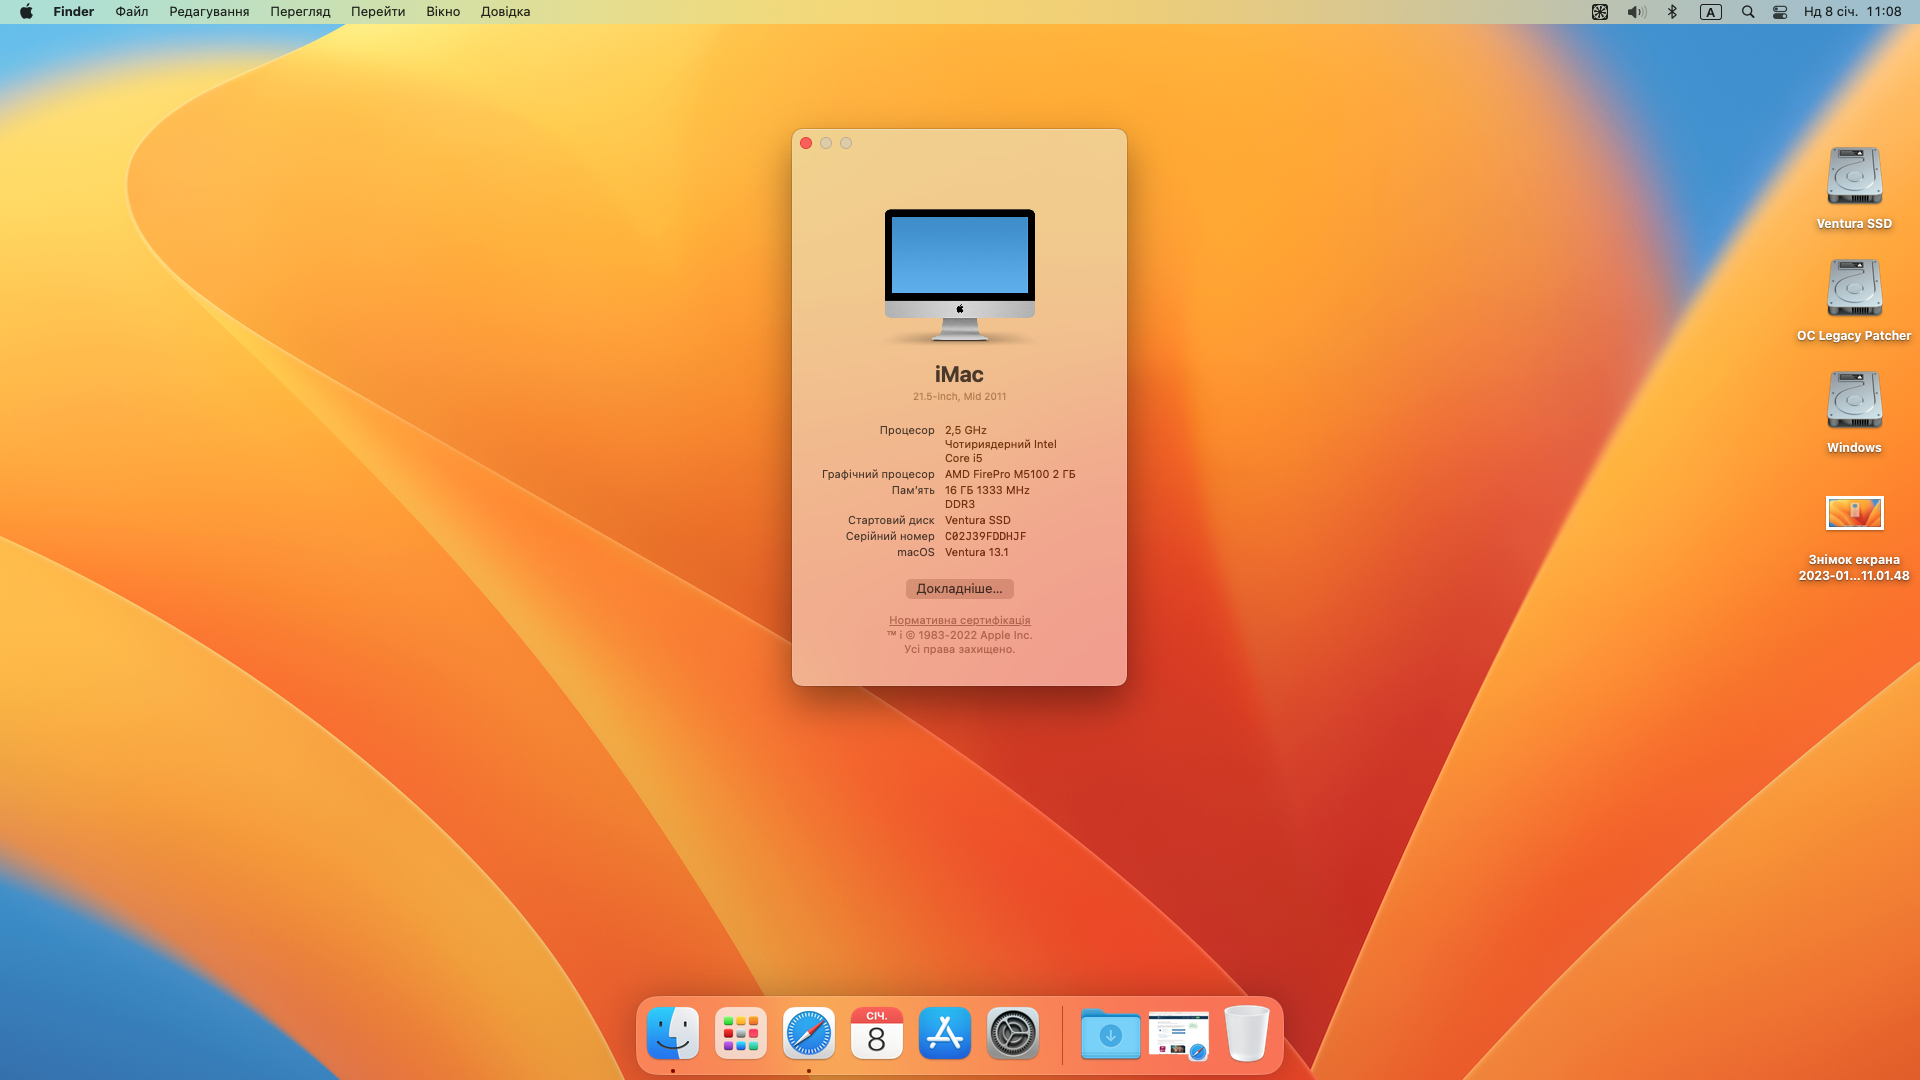Image resolution: width=1920 pixels, height=1080 pixels.
Task: Open Control Center in menu bar
Action: point(1780,12)
